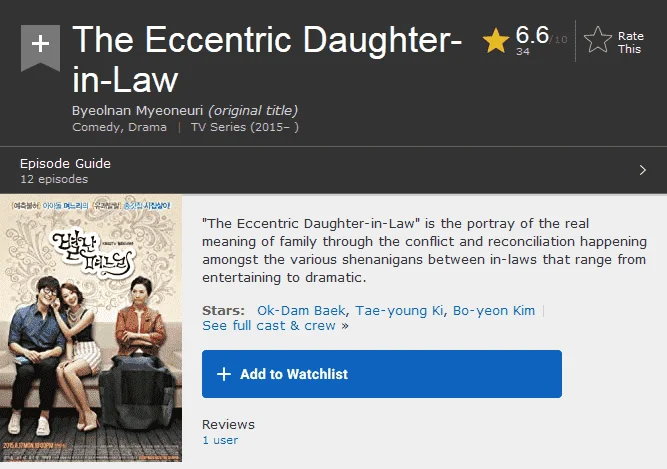Click the 34 ratings count
This screenshot has height=469, width=667.
[523, 51]
